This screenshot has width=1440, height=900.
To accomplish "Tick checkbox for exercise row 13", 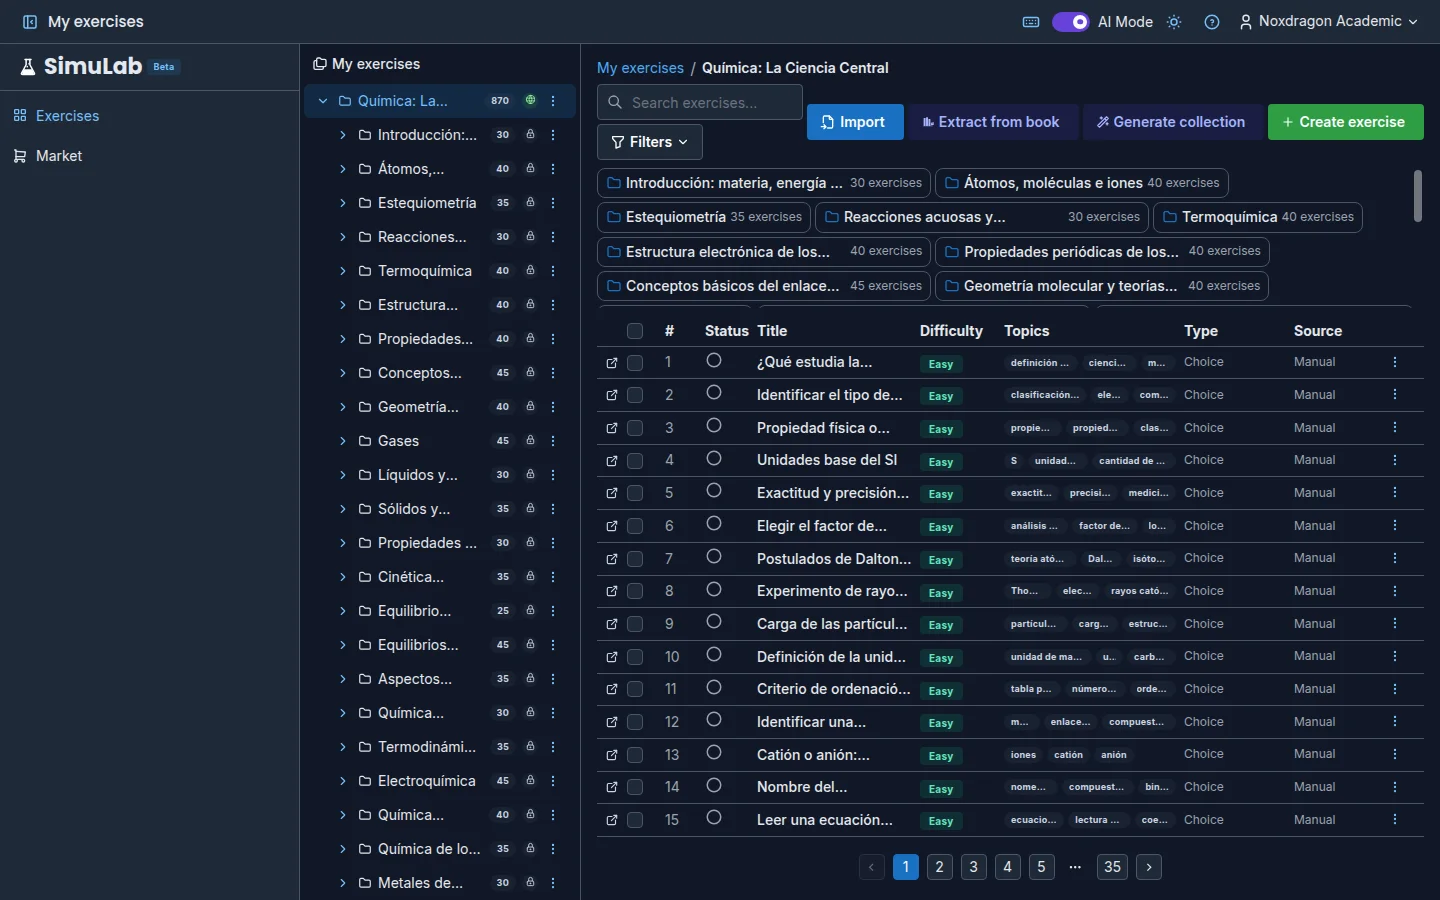I will [635, 755].
